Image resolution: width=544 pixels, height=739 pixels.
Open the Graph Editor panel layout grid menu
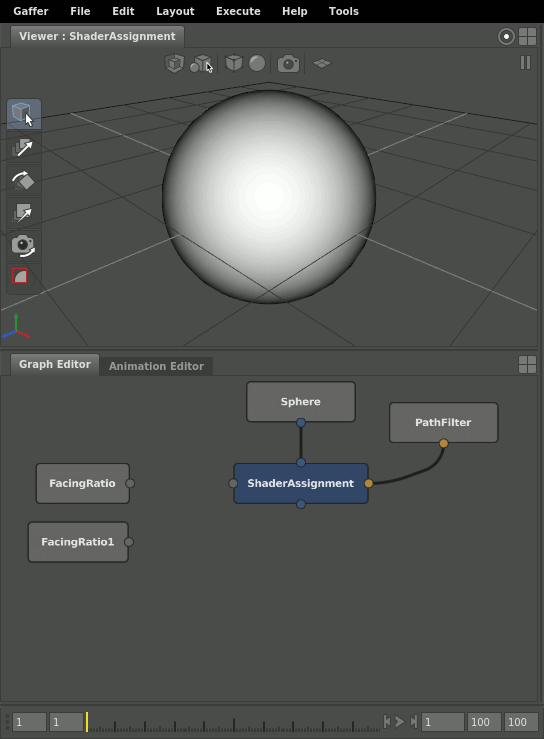pos(528,364)
